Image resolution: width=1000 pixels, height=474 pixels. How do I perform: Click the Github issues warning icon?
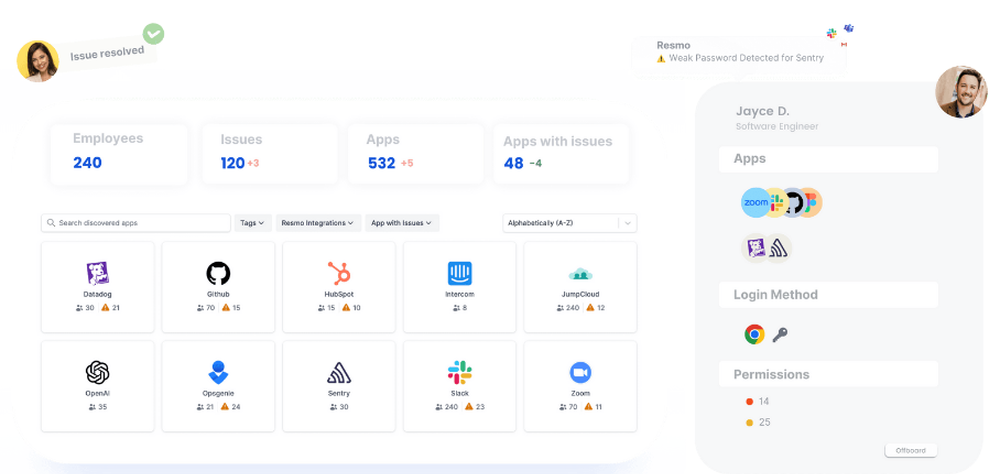[226, 307]
